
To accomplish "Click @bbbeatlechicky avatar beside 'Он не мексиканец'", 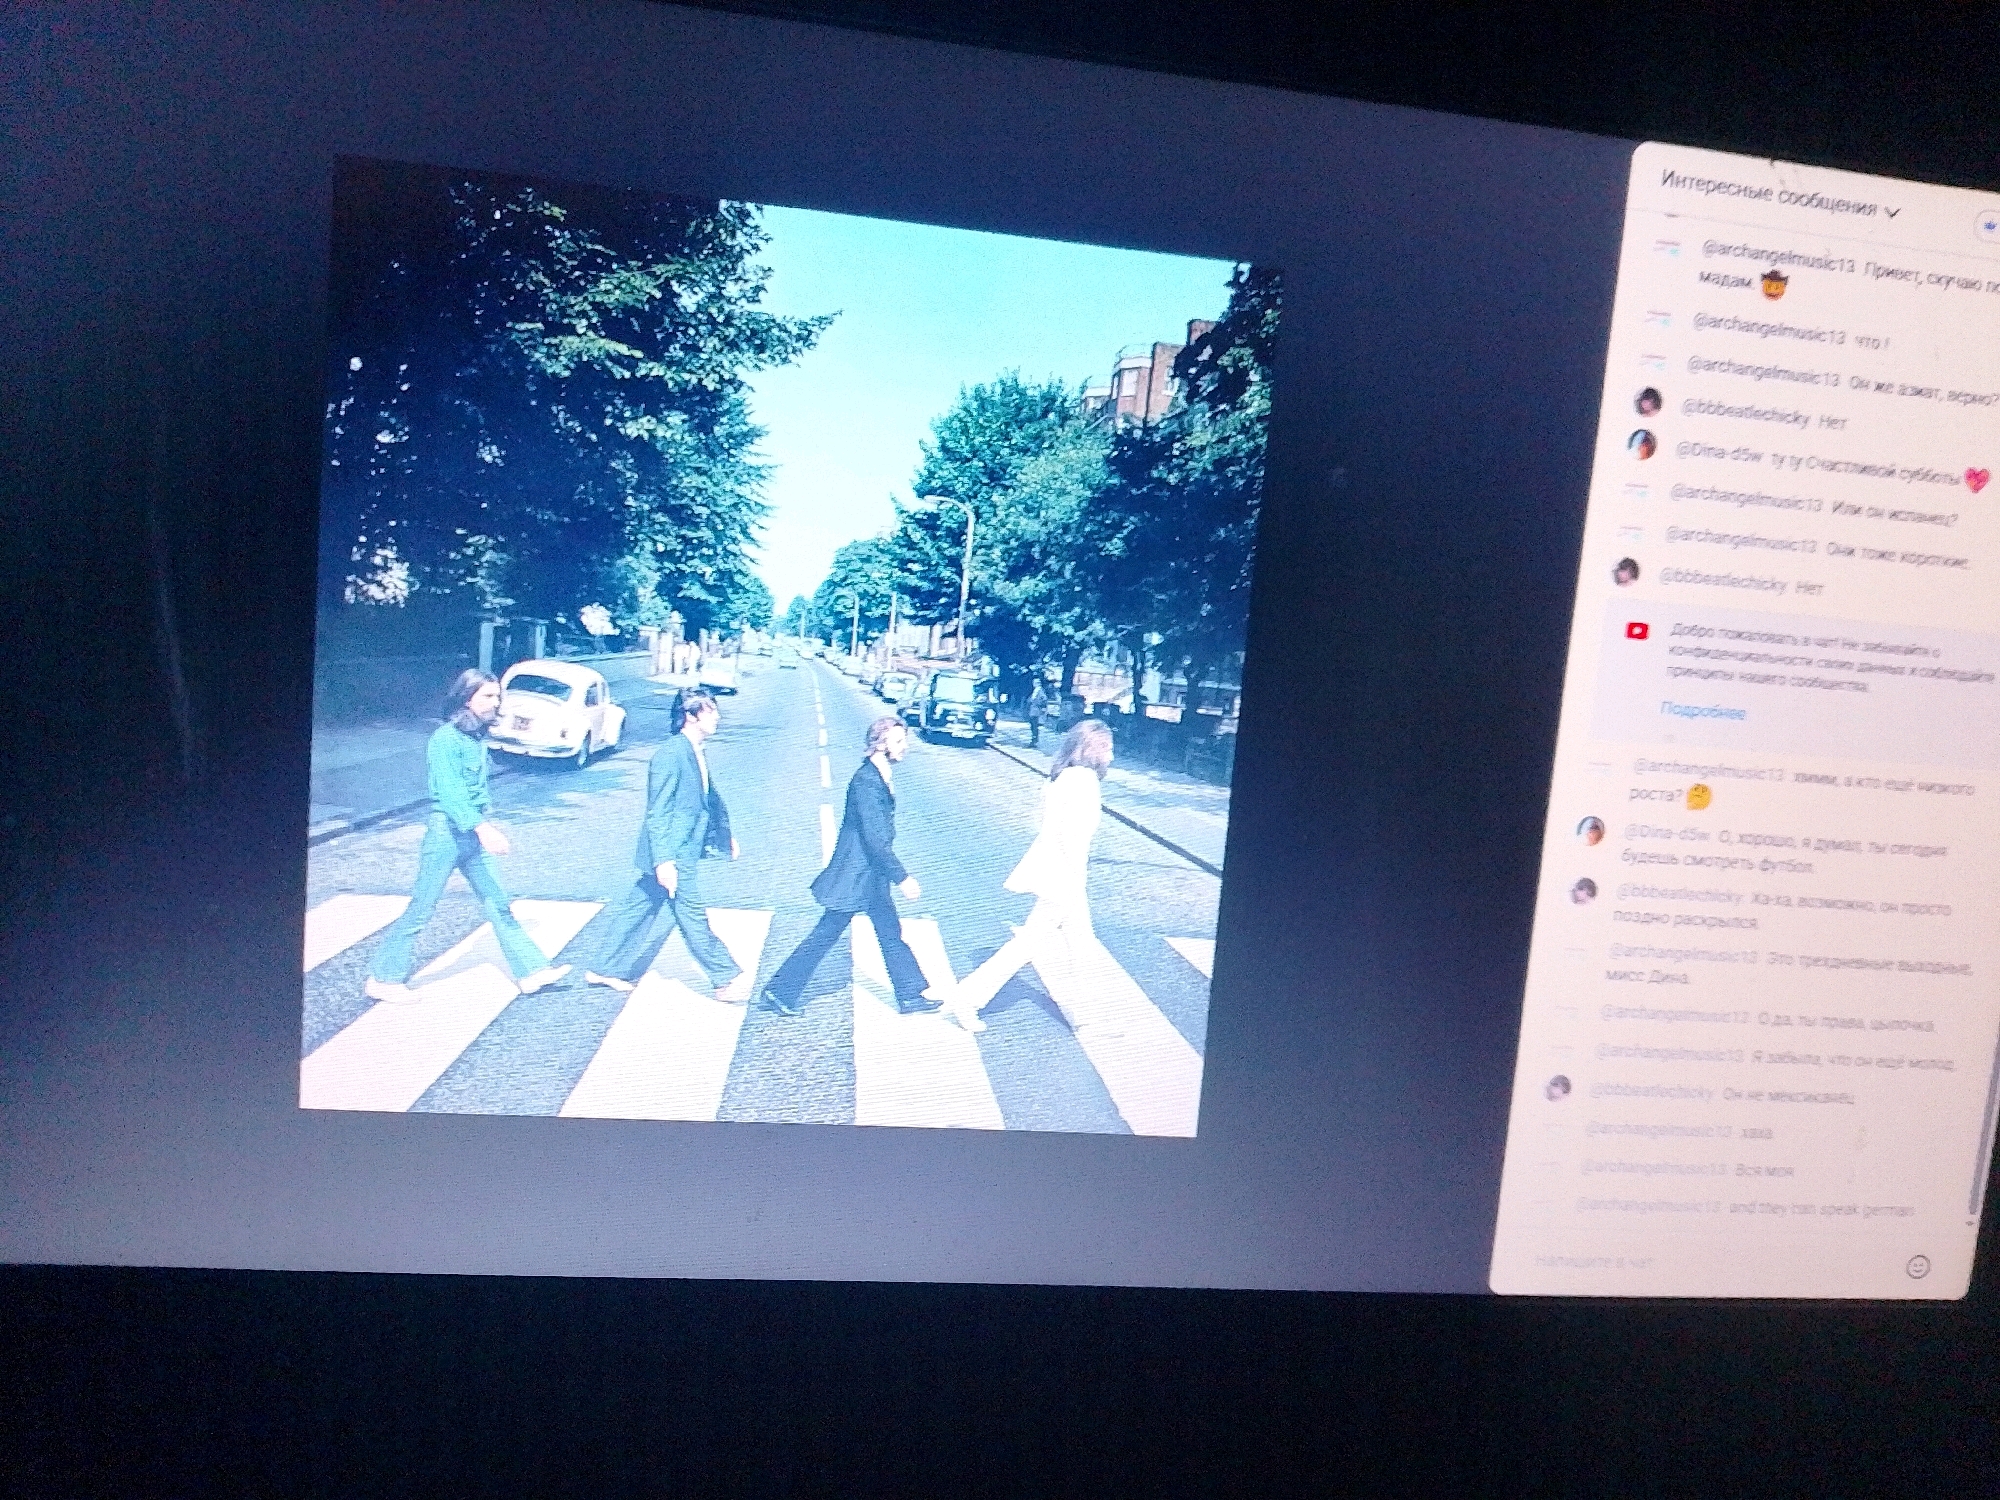I will [1558, 1088].
